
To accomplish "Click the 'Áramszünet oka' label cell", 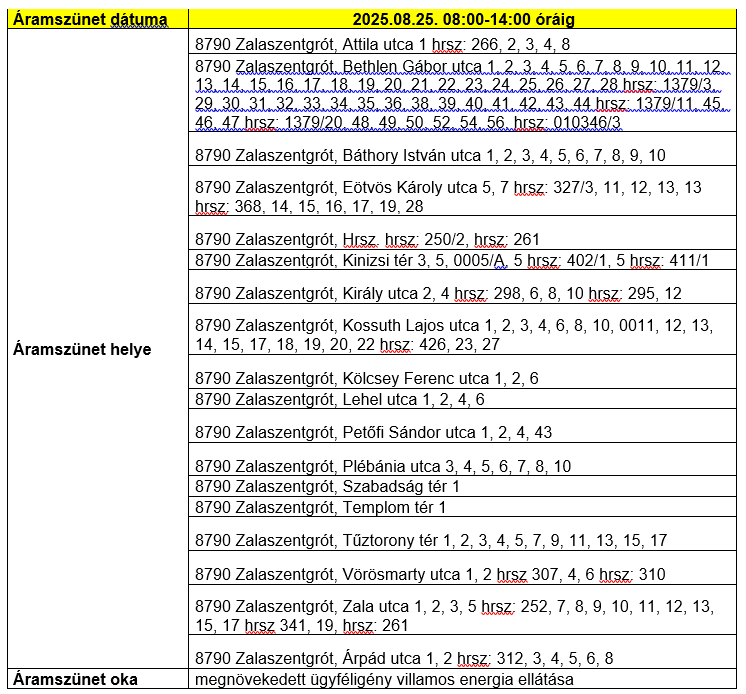I will pyautogui.click(x=98, y=678).
